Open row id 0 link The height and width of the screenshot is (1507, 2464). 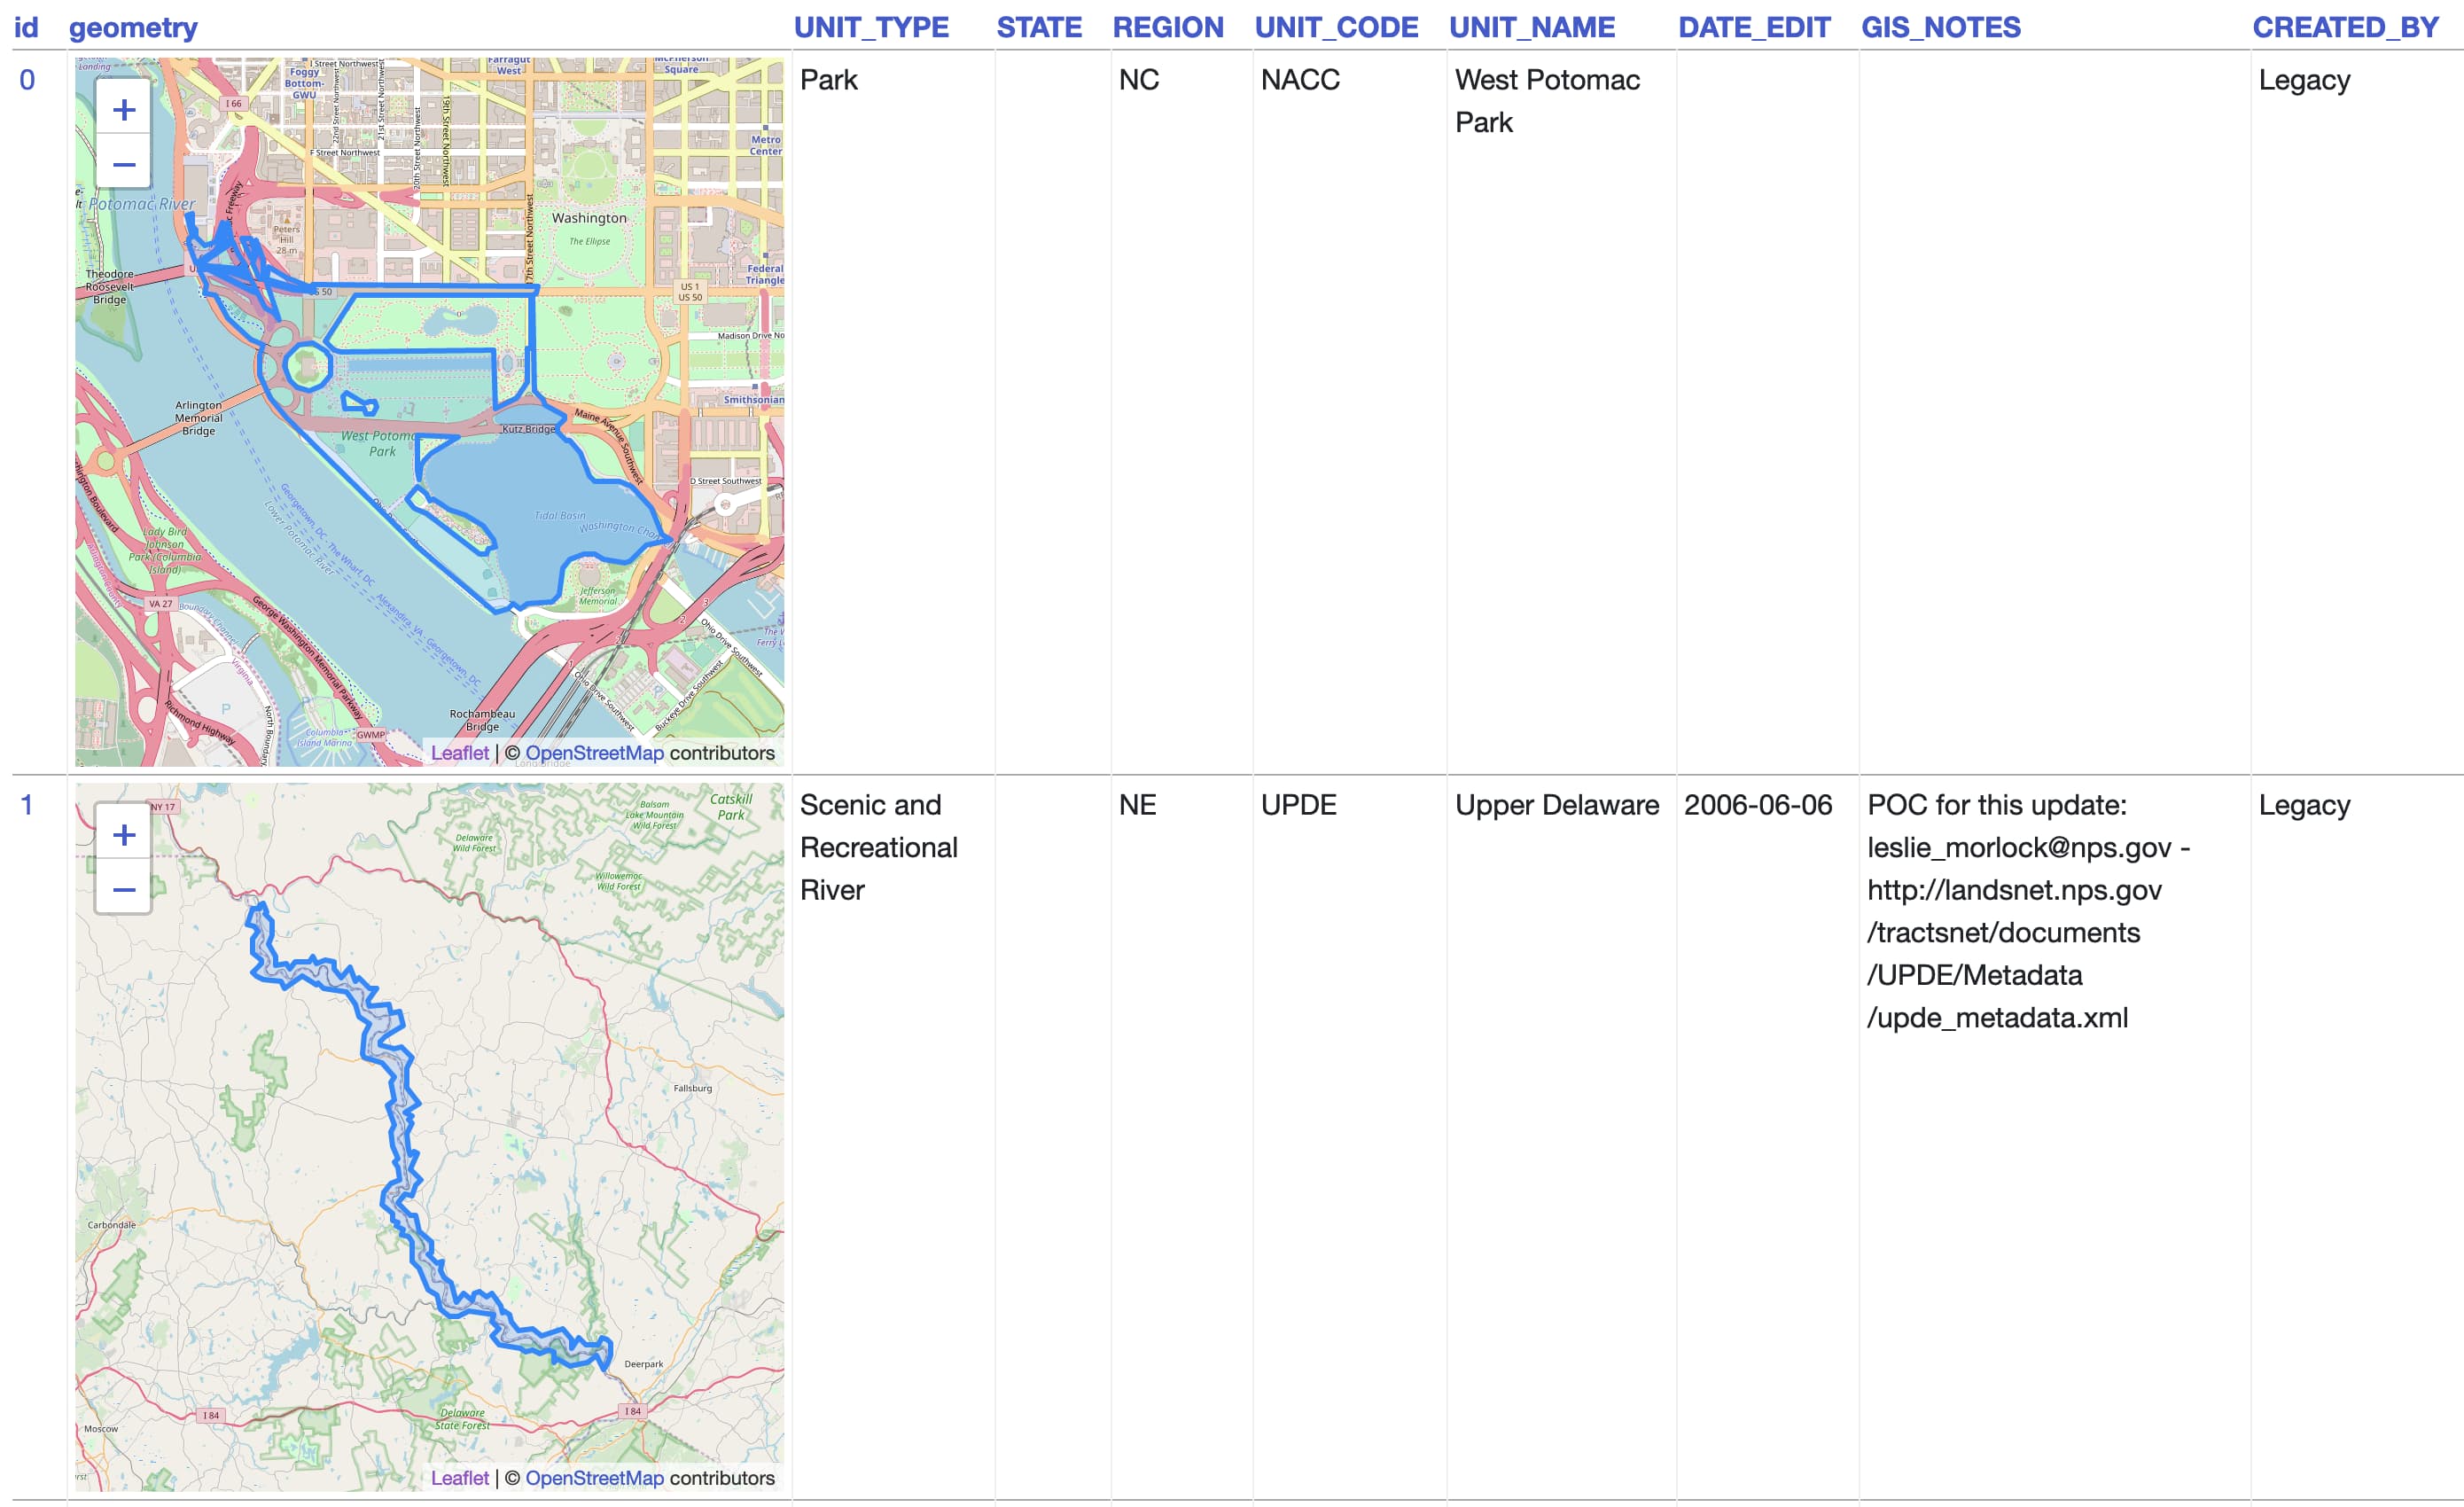27,80
